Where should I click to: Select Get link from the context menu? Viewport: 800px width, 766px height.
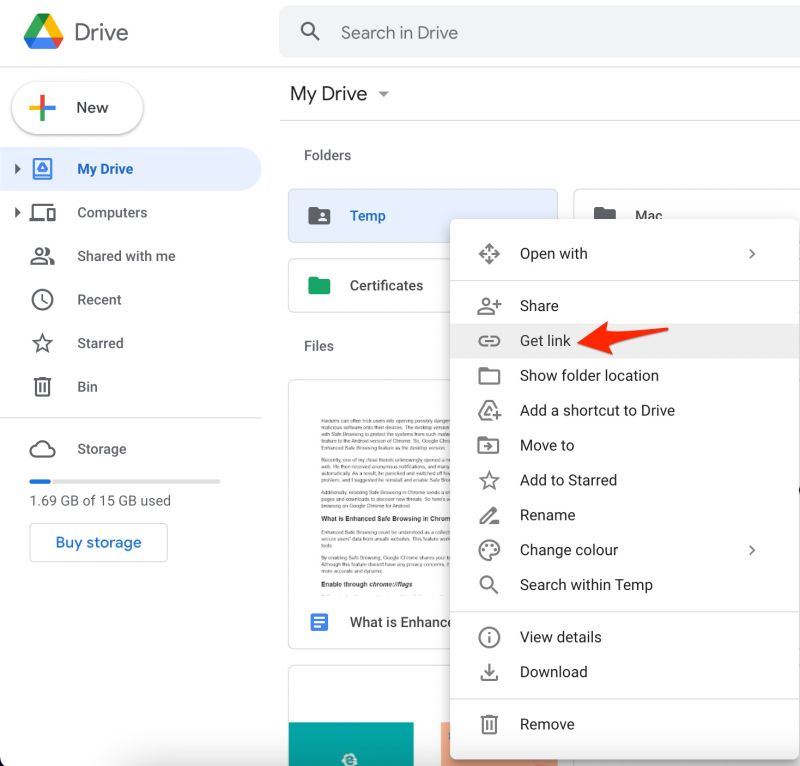click(x=545, y=340)
